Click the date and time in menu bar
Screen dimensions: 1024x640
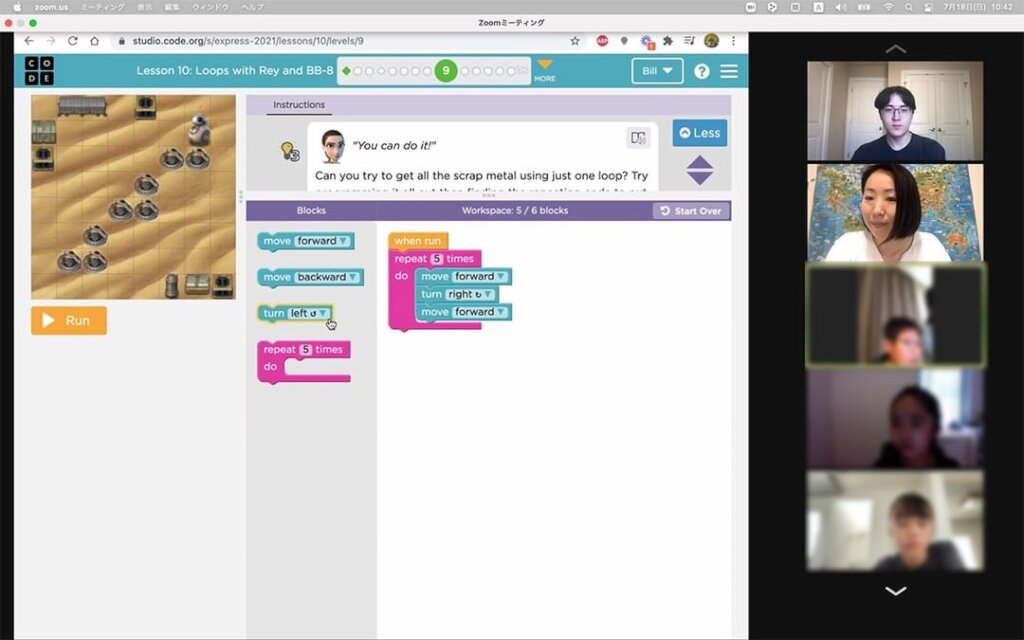tap(978, 7)
